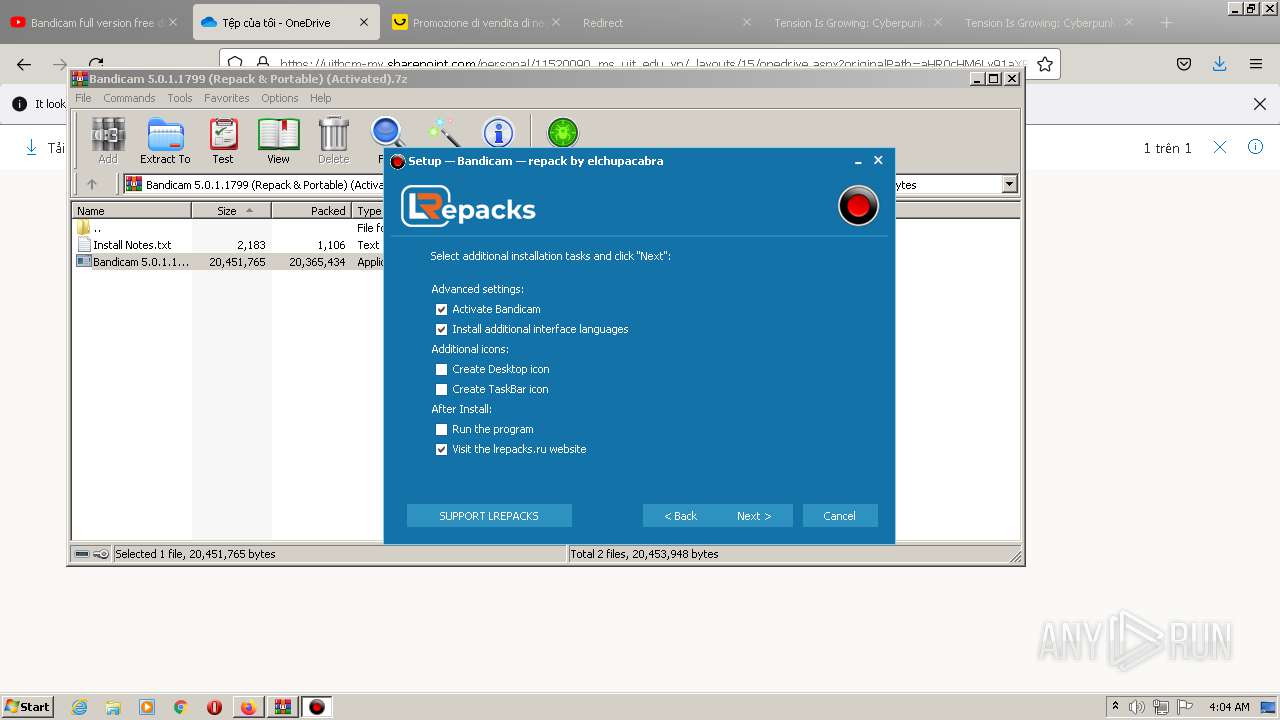This screenshot has width=1280, height=720.
Task: Open the WinRAR Favorites menu
Action: [227, 98]
